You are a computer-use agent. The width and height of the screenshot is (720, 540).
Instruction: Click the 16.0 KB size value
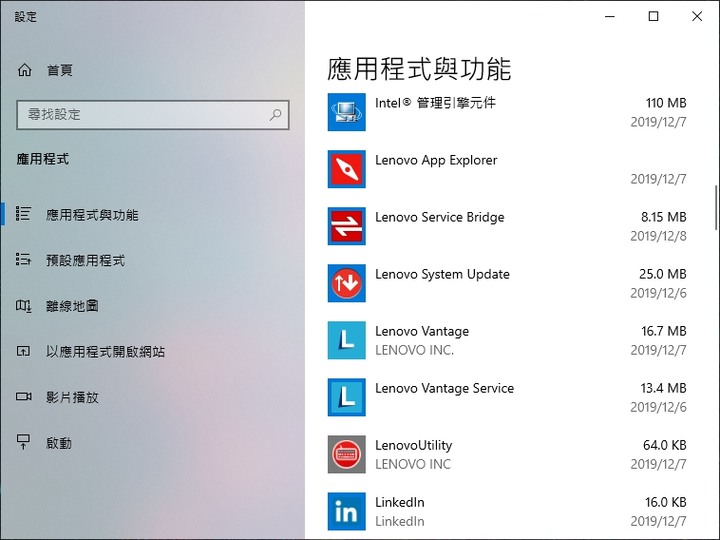665,502
